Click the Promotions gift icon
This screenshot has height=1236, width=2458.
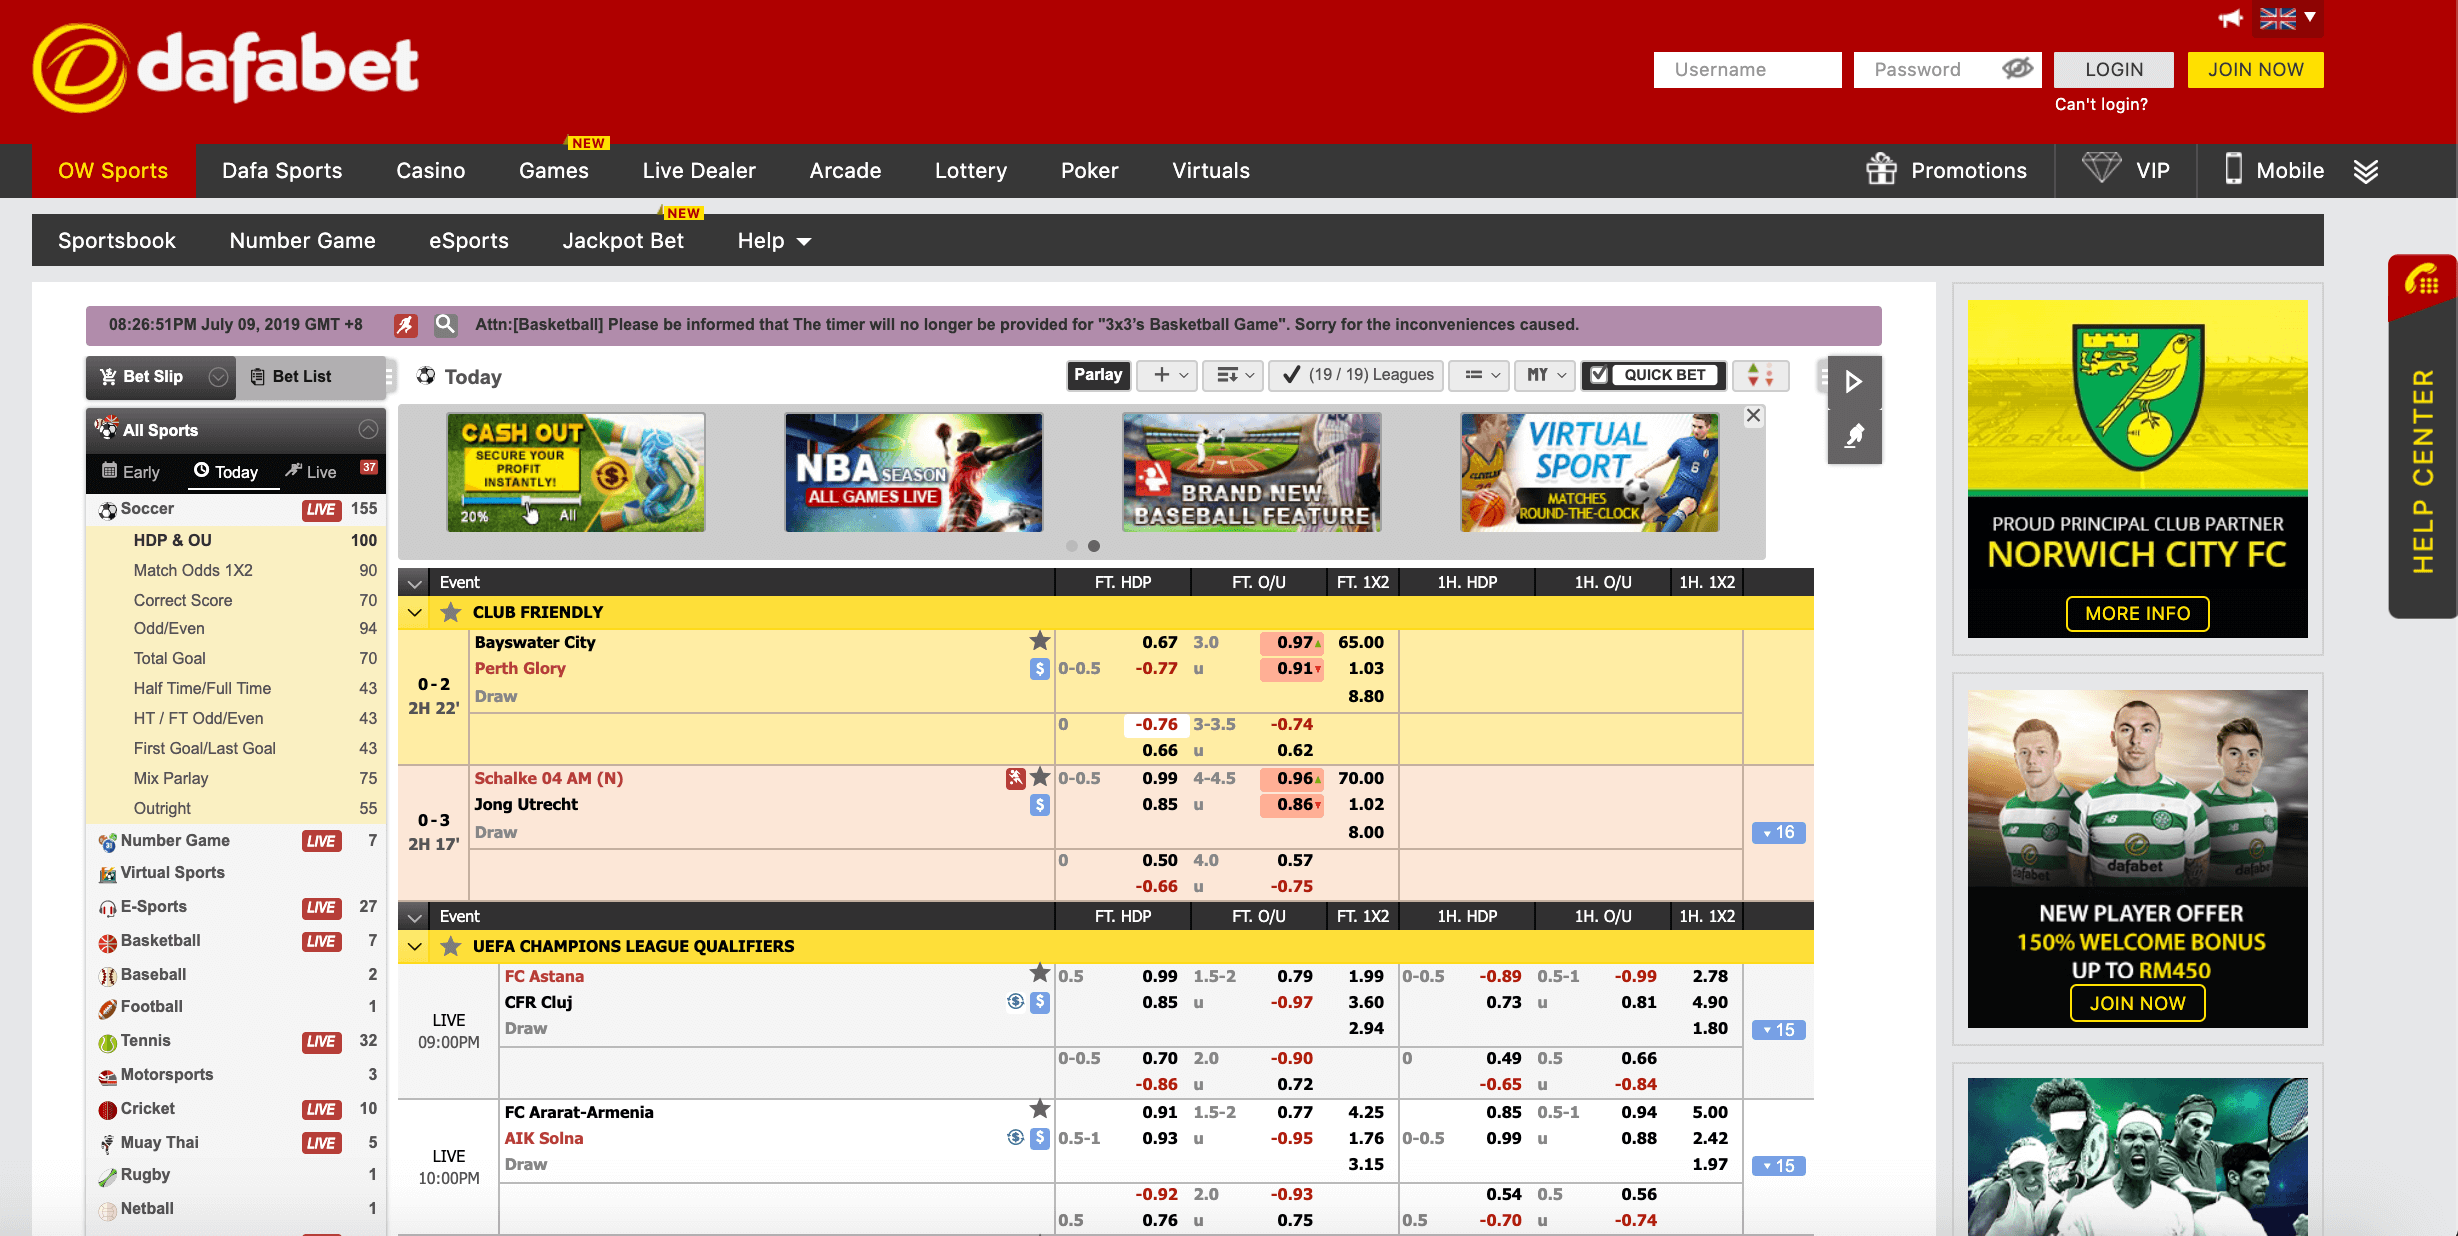pos(1881,169)
